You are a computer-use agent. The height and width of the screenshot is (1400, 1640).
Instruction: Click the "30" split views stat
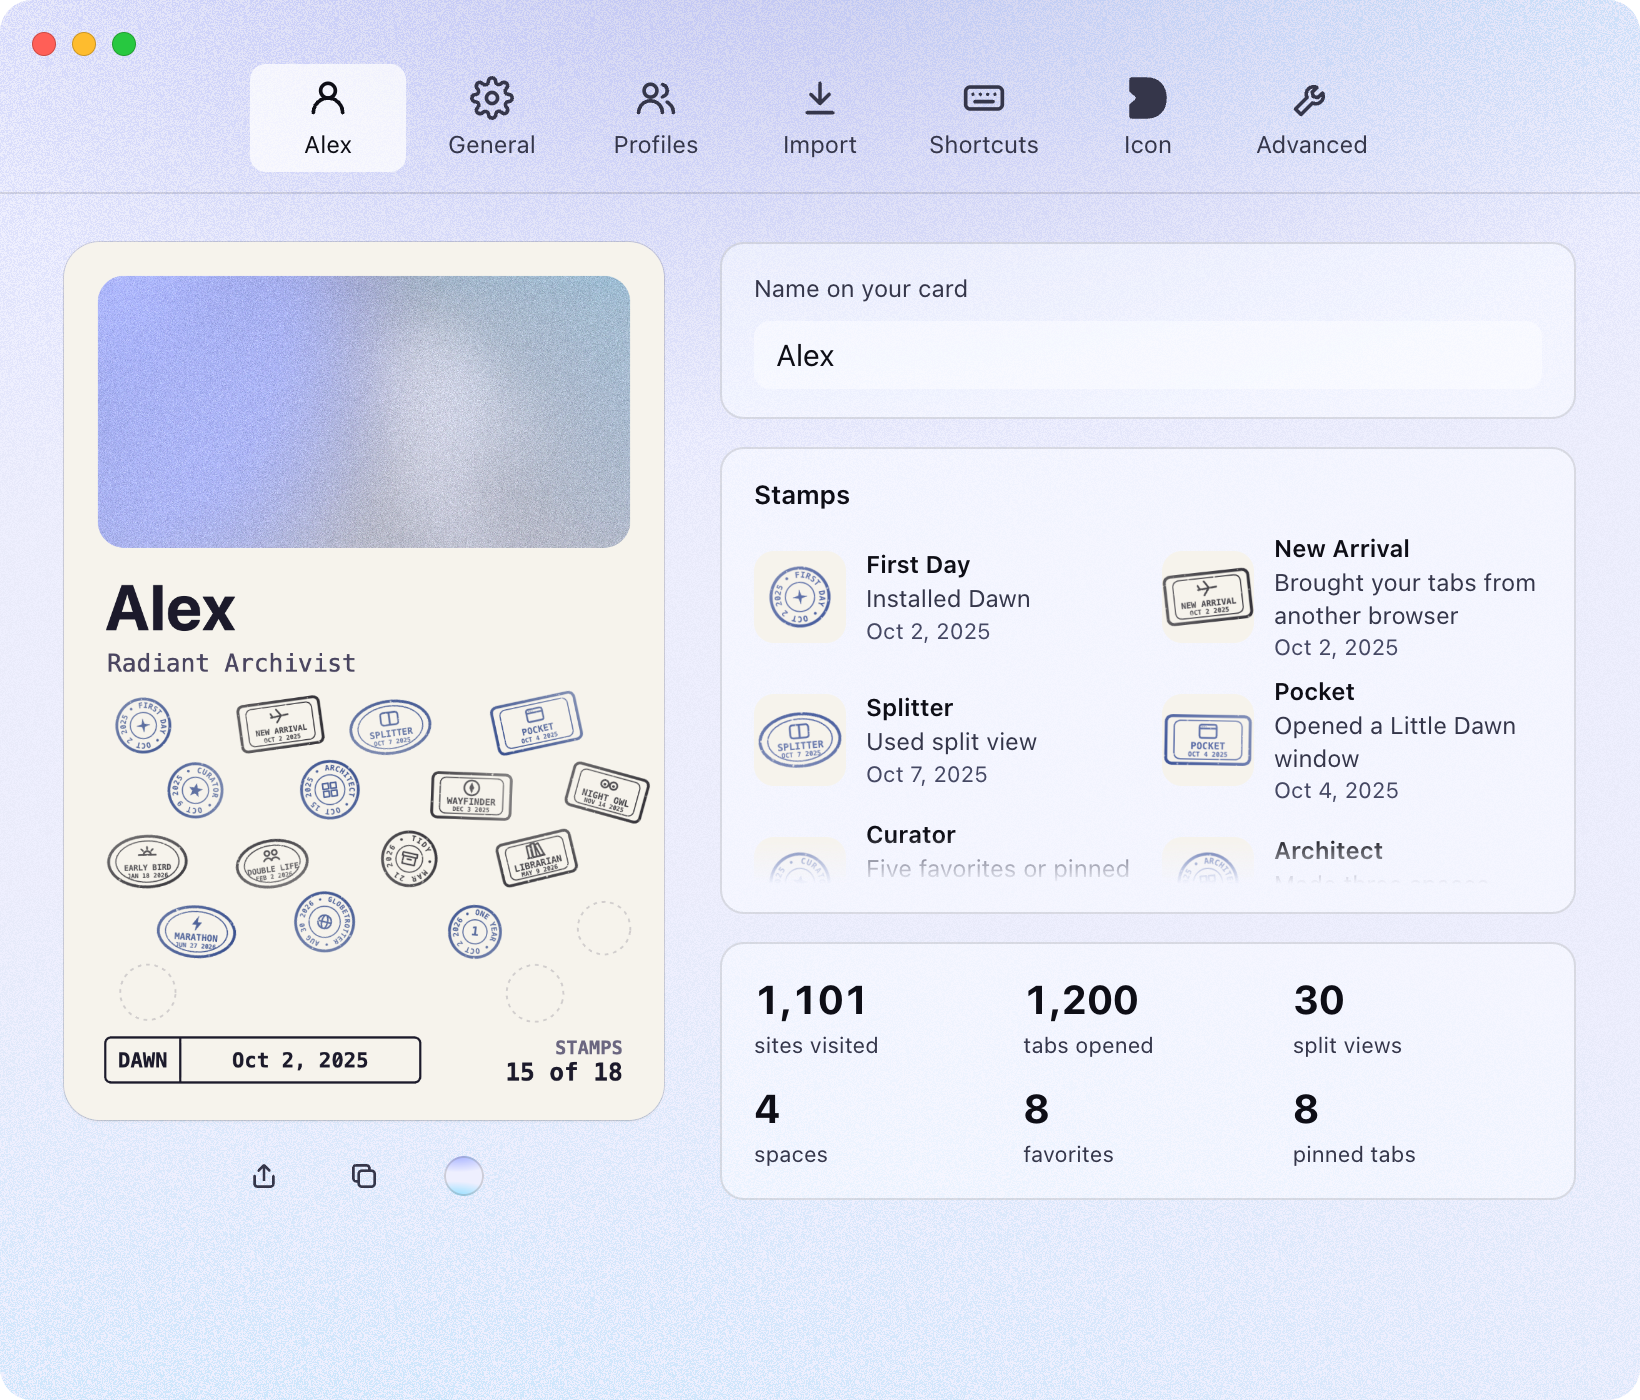coord(1318,1000)
